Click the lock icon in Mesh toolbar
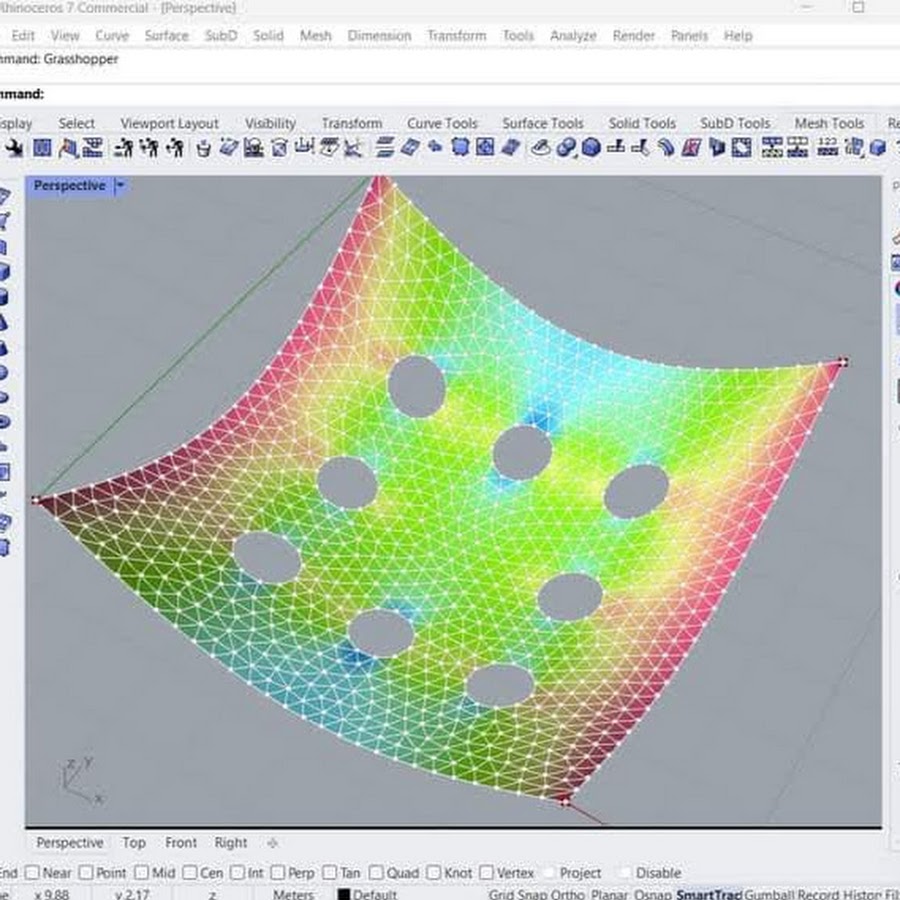Screen dimensions: 900x900 click(x=203, y=148)
